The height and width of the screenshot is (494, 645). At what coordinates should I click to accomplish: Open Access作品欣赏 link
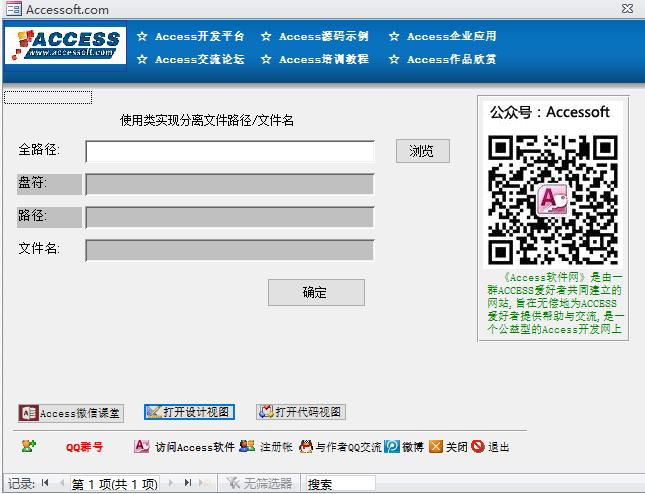pos(452,60)
